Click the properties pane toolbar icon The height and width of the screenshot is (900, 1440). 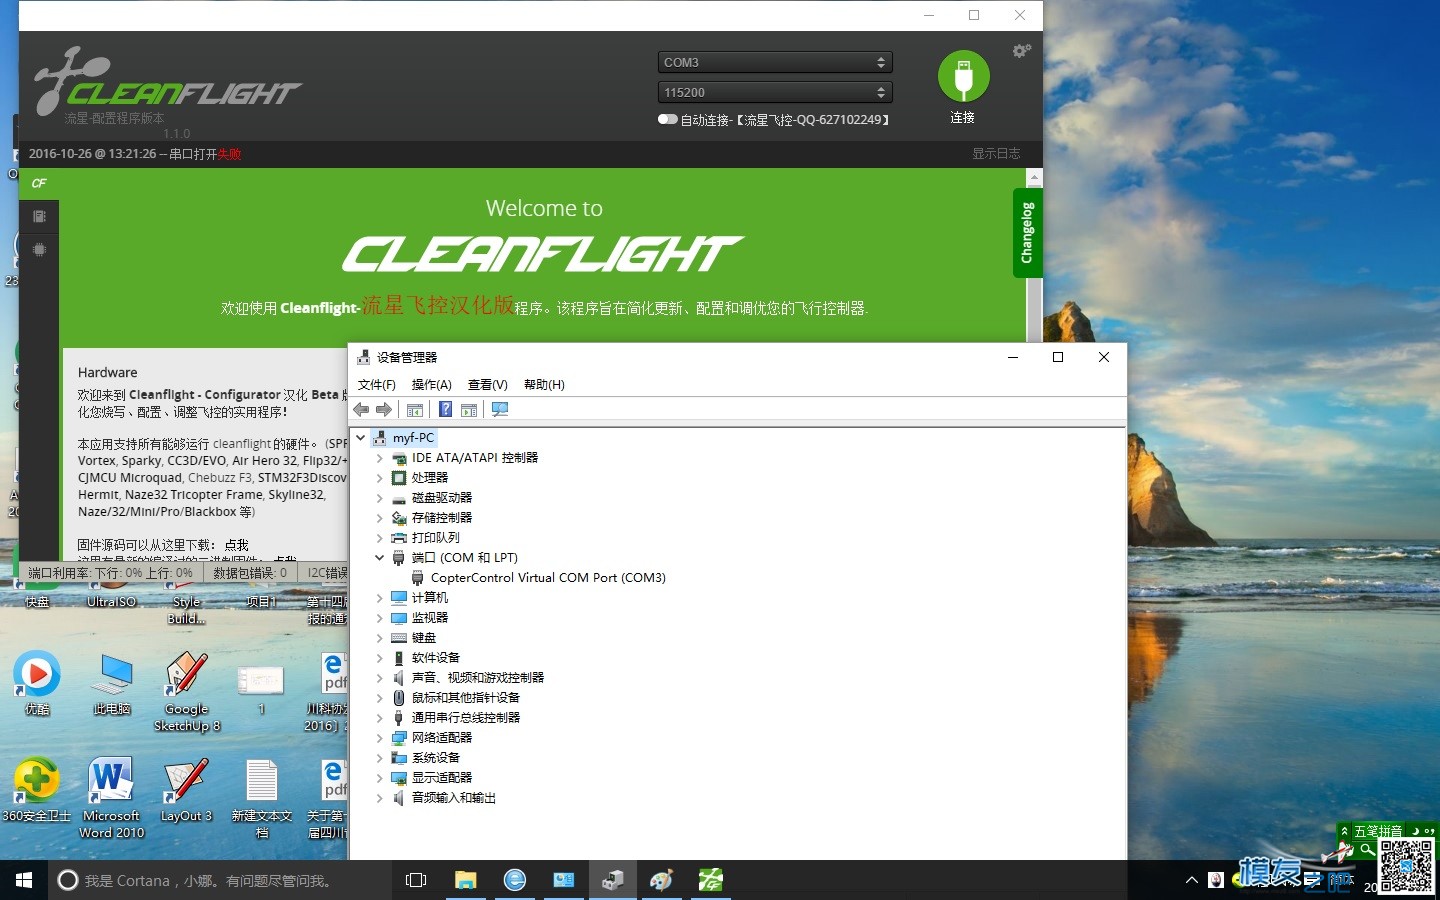coord(469,409)
